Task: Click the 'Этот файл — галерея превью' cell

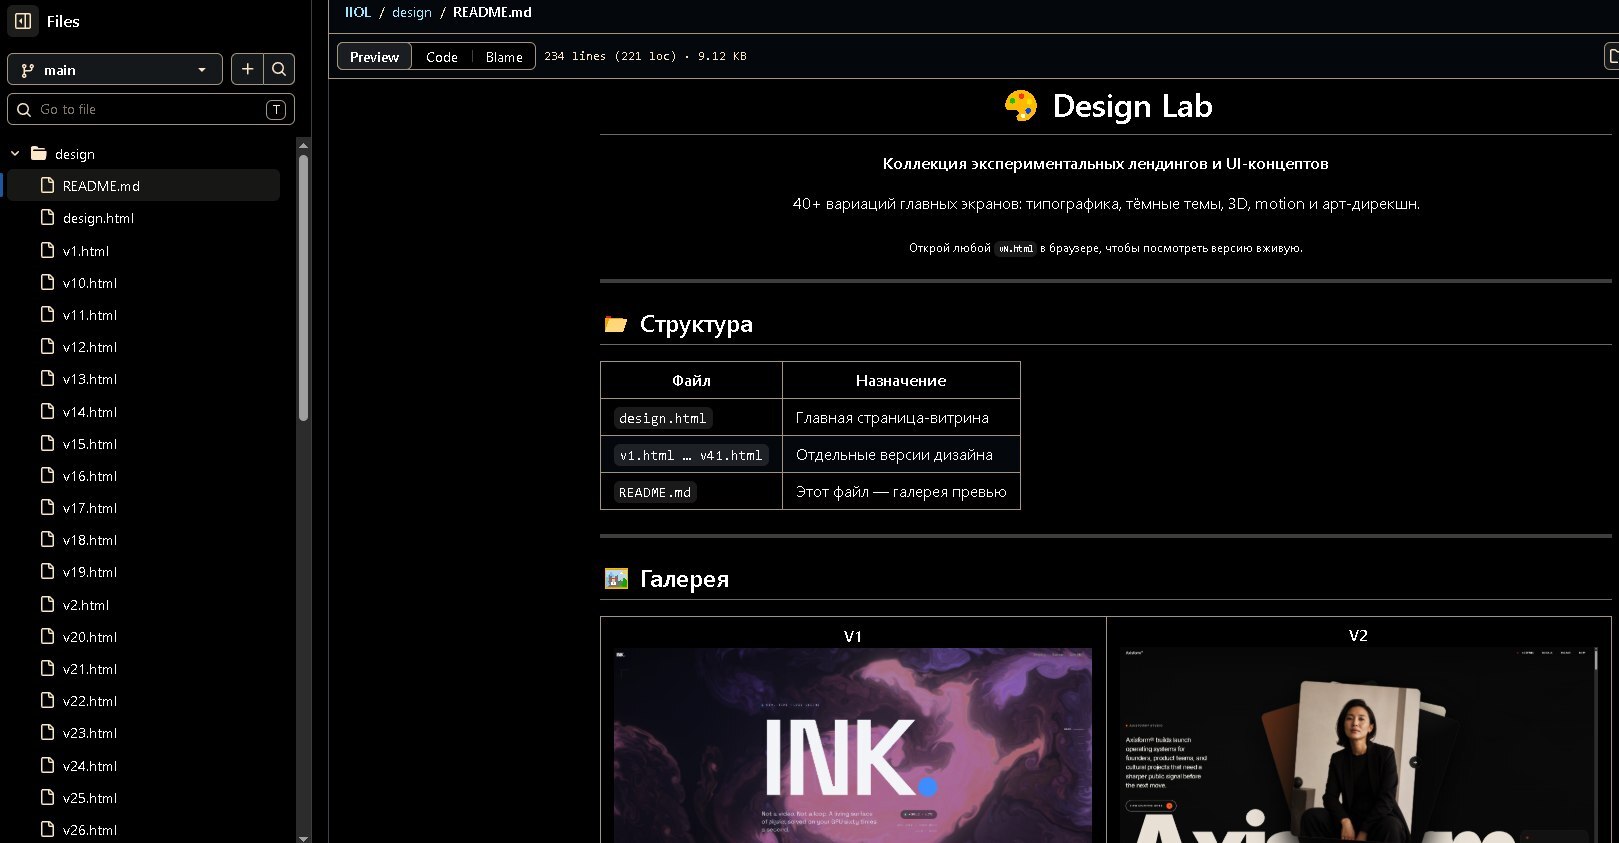Action: 901,492
